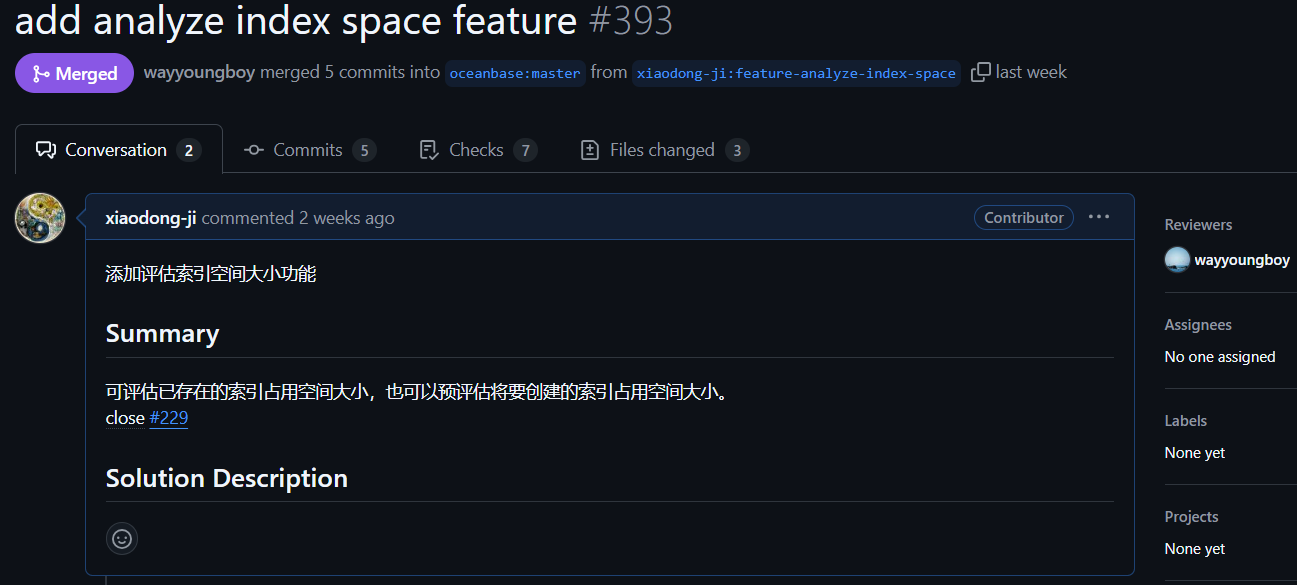Viewport: 1297px width, 585px height.
Task: Open the Checks tab
Action: click(478, 150)
